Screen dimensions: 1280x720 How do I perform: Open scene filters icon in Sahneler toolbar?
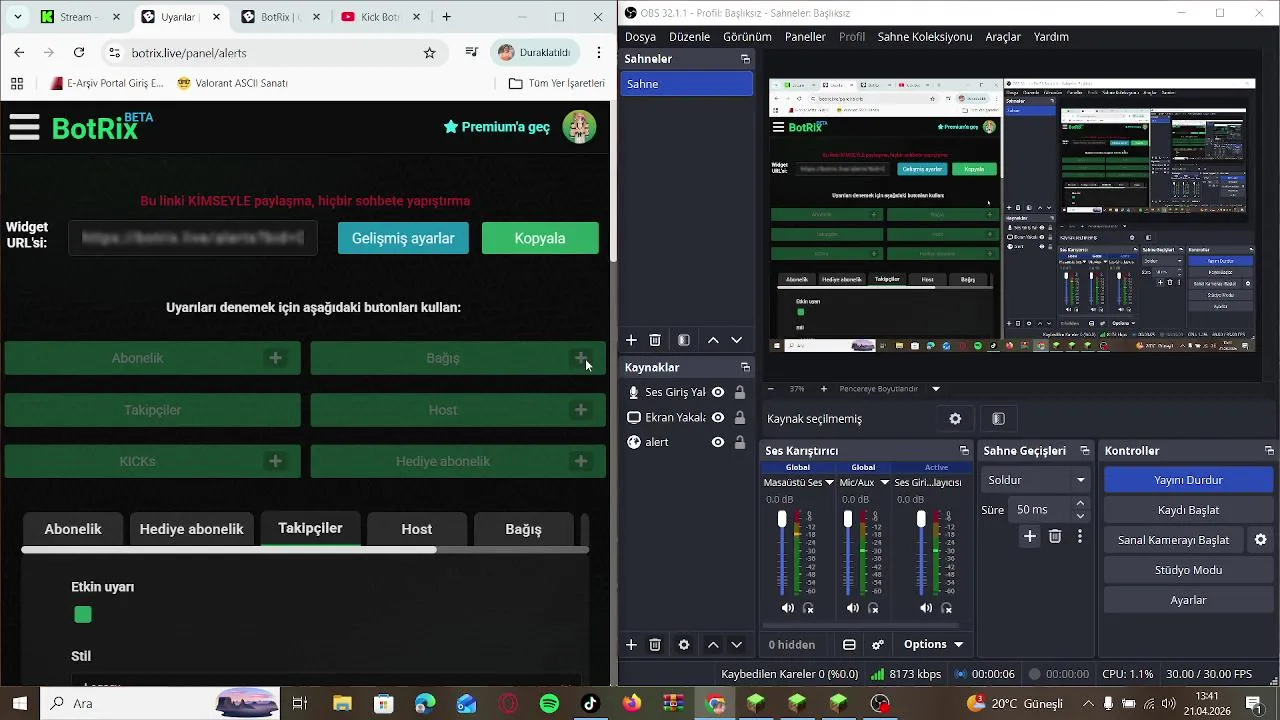pyautogui.click(x=684, y=340)
